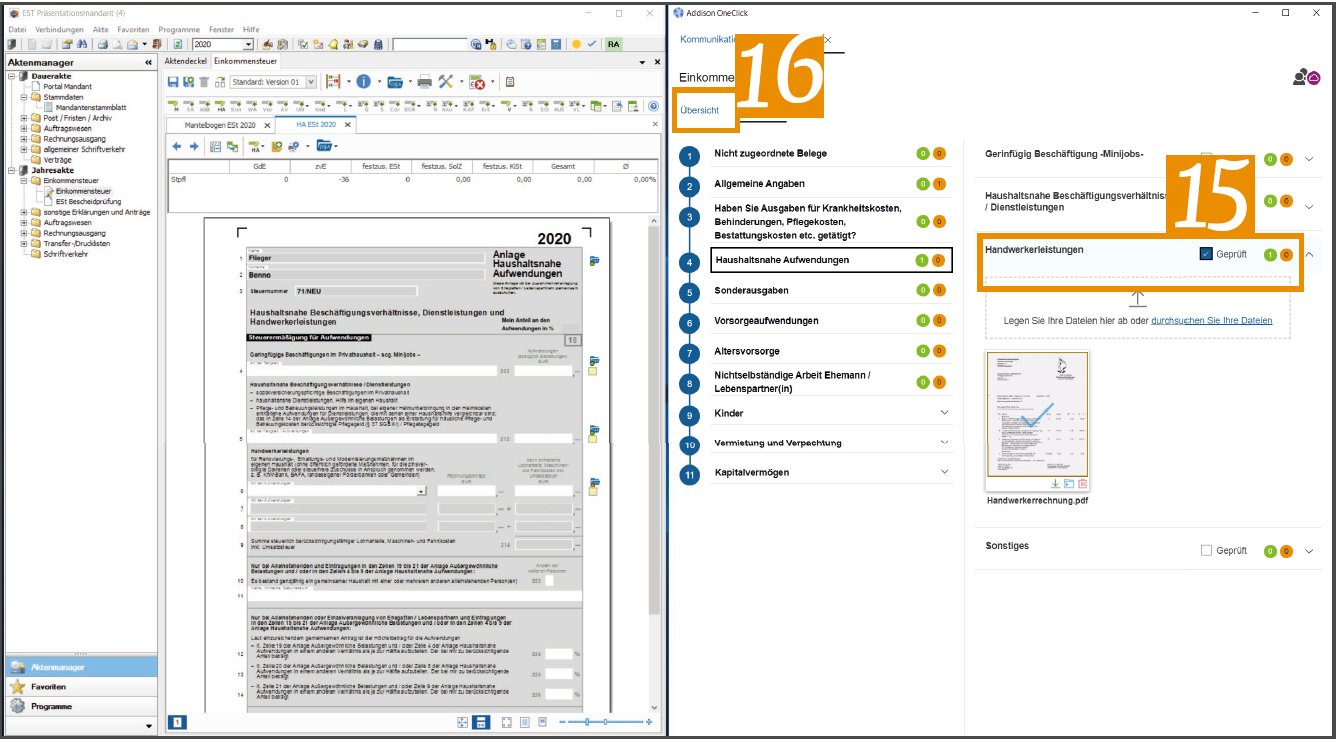Image resolution: width=1339 pixels, height=743 pixels.
Task: Open the Datei menu
Action: click(17, 30)
